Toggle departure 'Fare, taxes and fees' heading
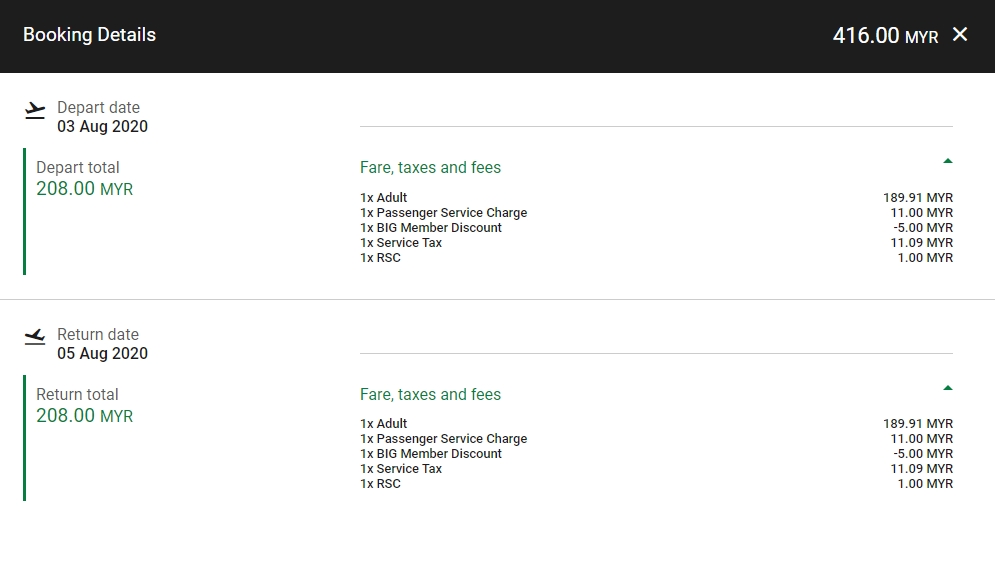 click(430, 168)
